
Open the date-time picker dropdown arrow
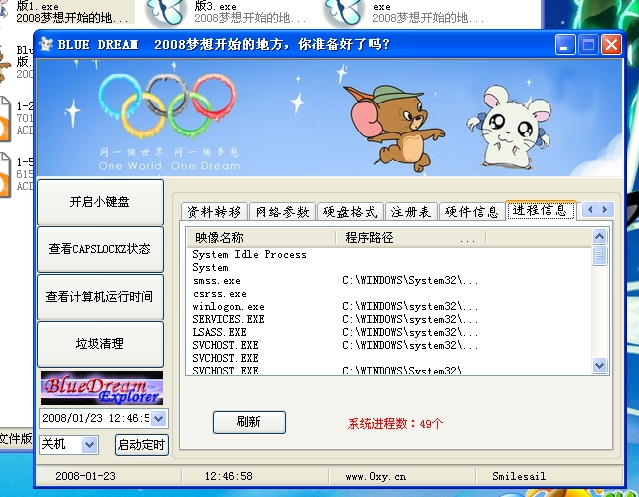click(x=159, y=418)
